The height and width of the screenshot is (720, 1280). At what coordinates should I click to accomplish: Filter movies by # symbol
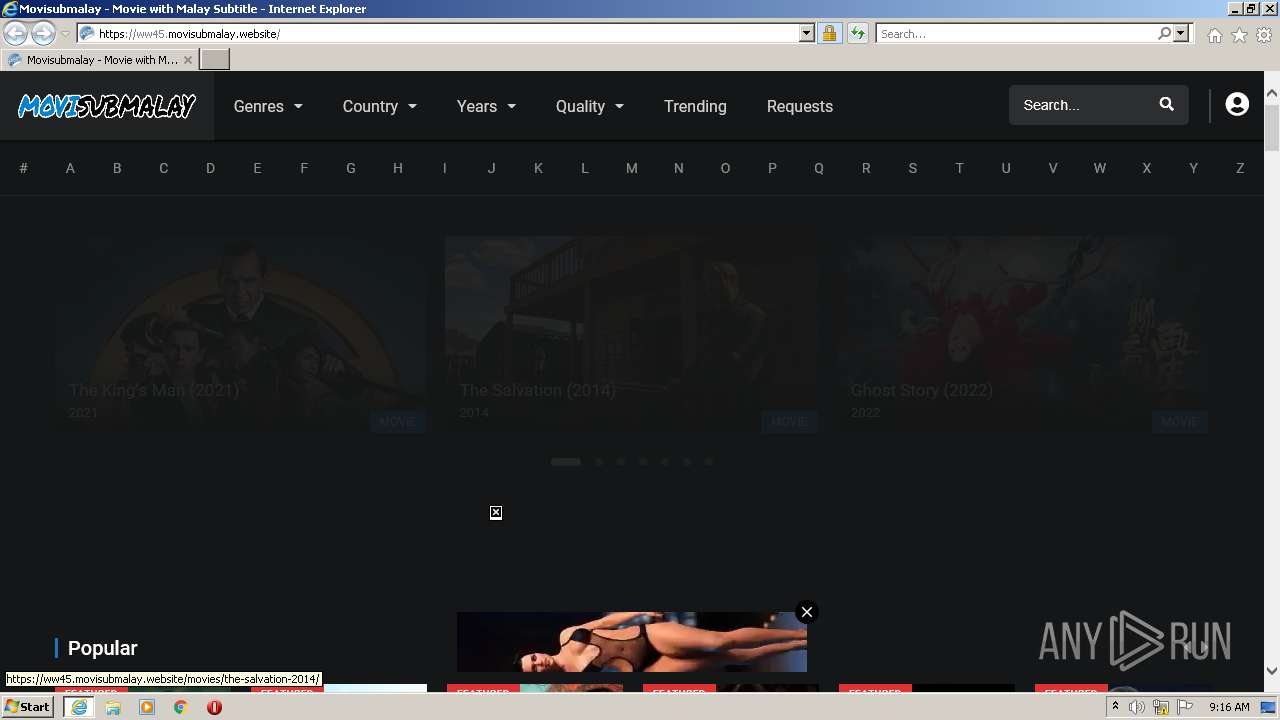[x=23, y=168]
